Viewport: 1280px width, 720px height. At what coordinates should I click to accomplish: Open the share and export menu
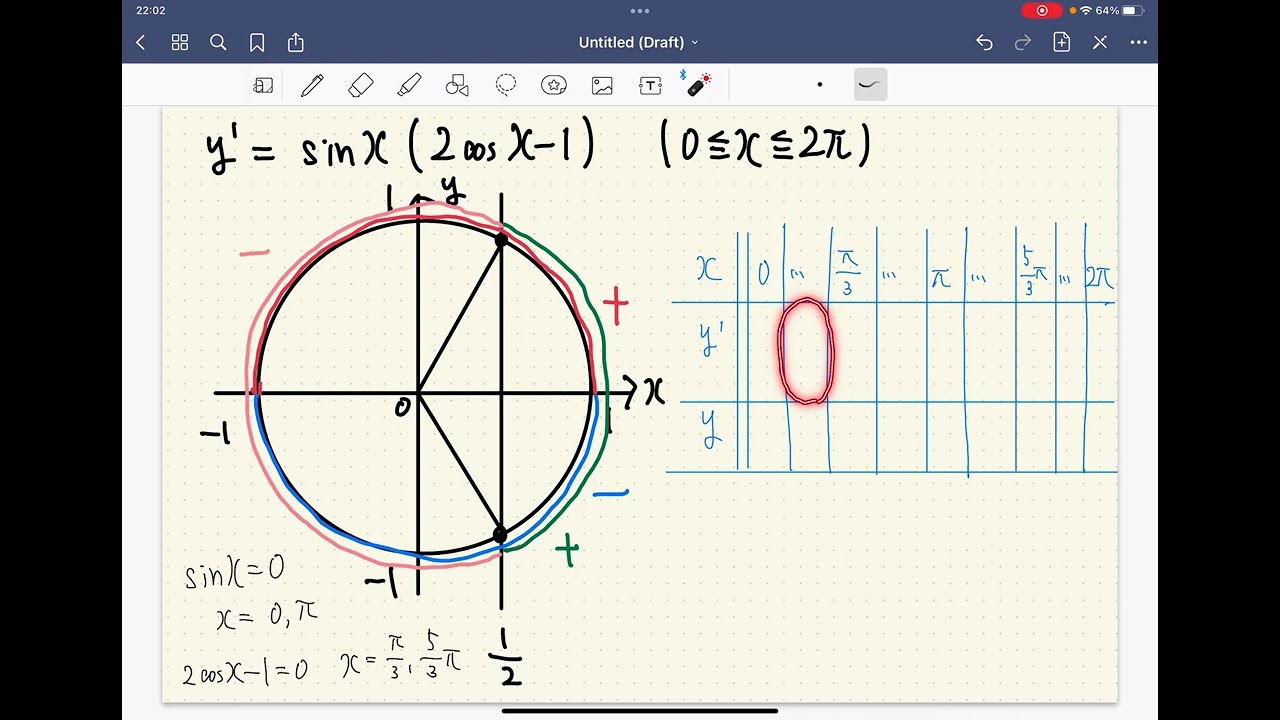coord(295,43)
